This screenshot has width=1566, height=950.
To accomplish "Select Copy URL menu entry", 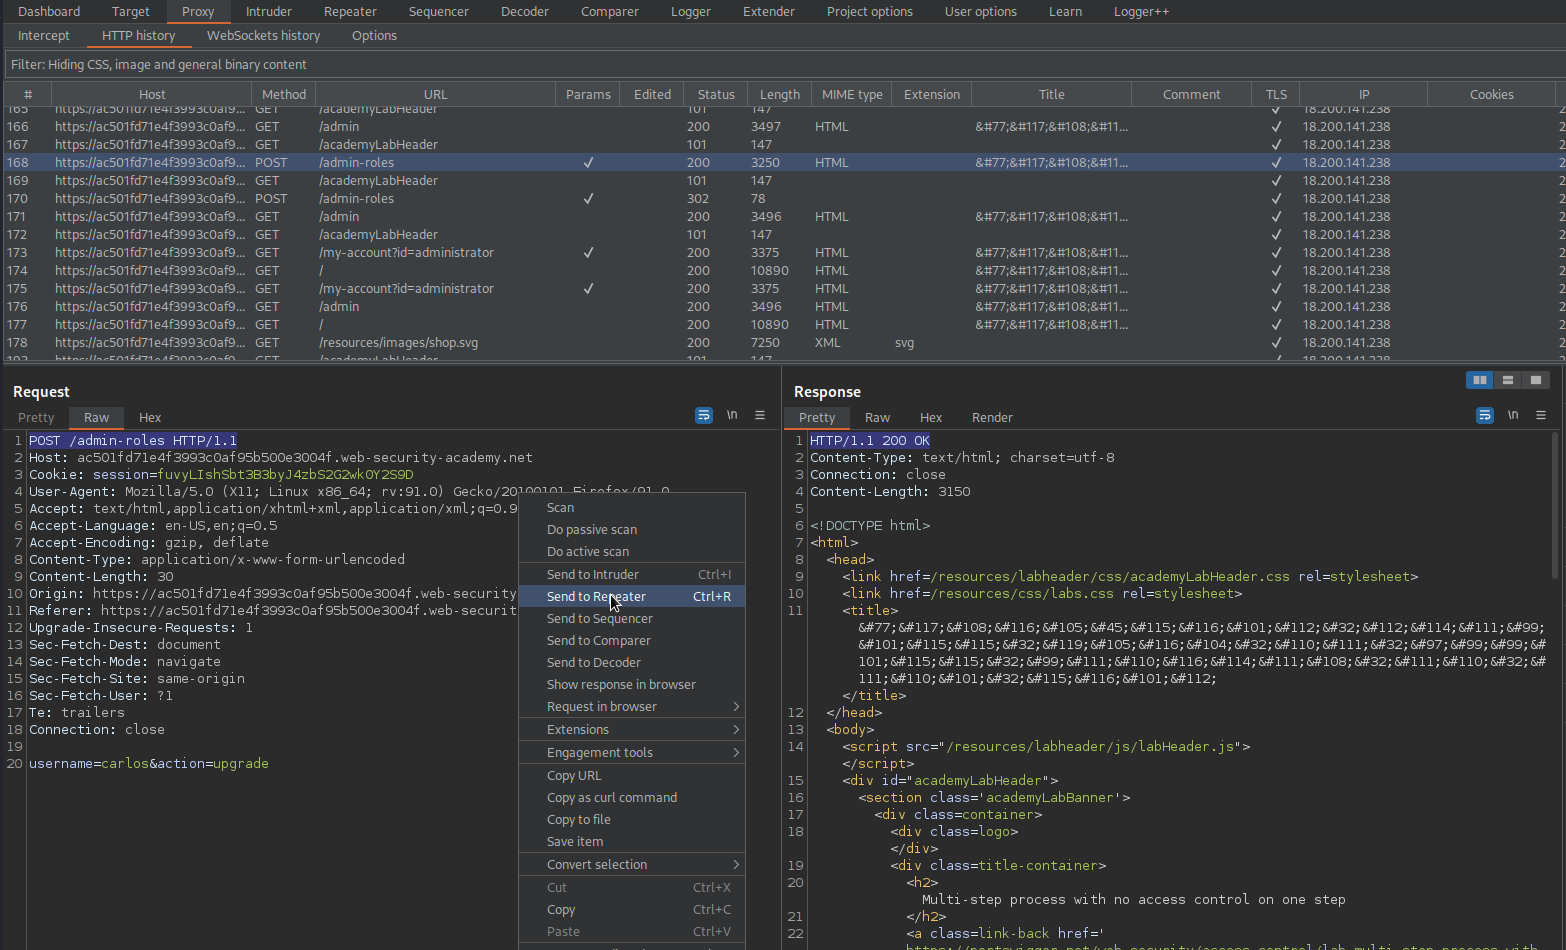I will tap(632, 776).
